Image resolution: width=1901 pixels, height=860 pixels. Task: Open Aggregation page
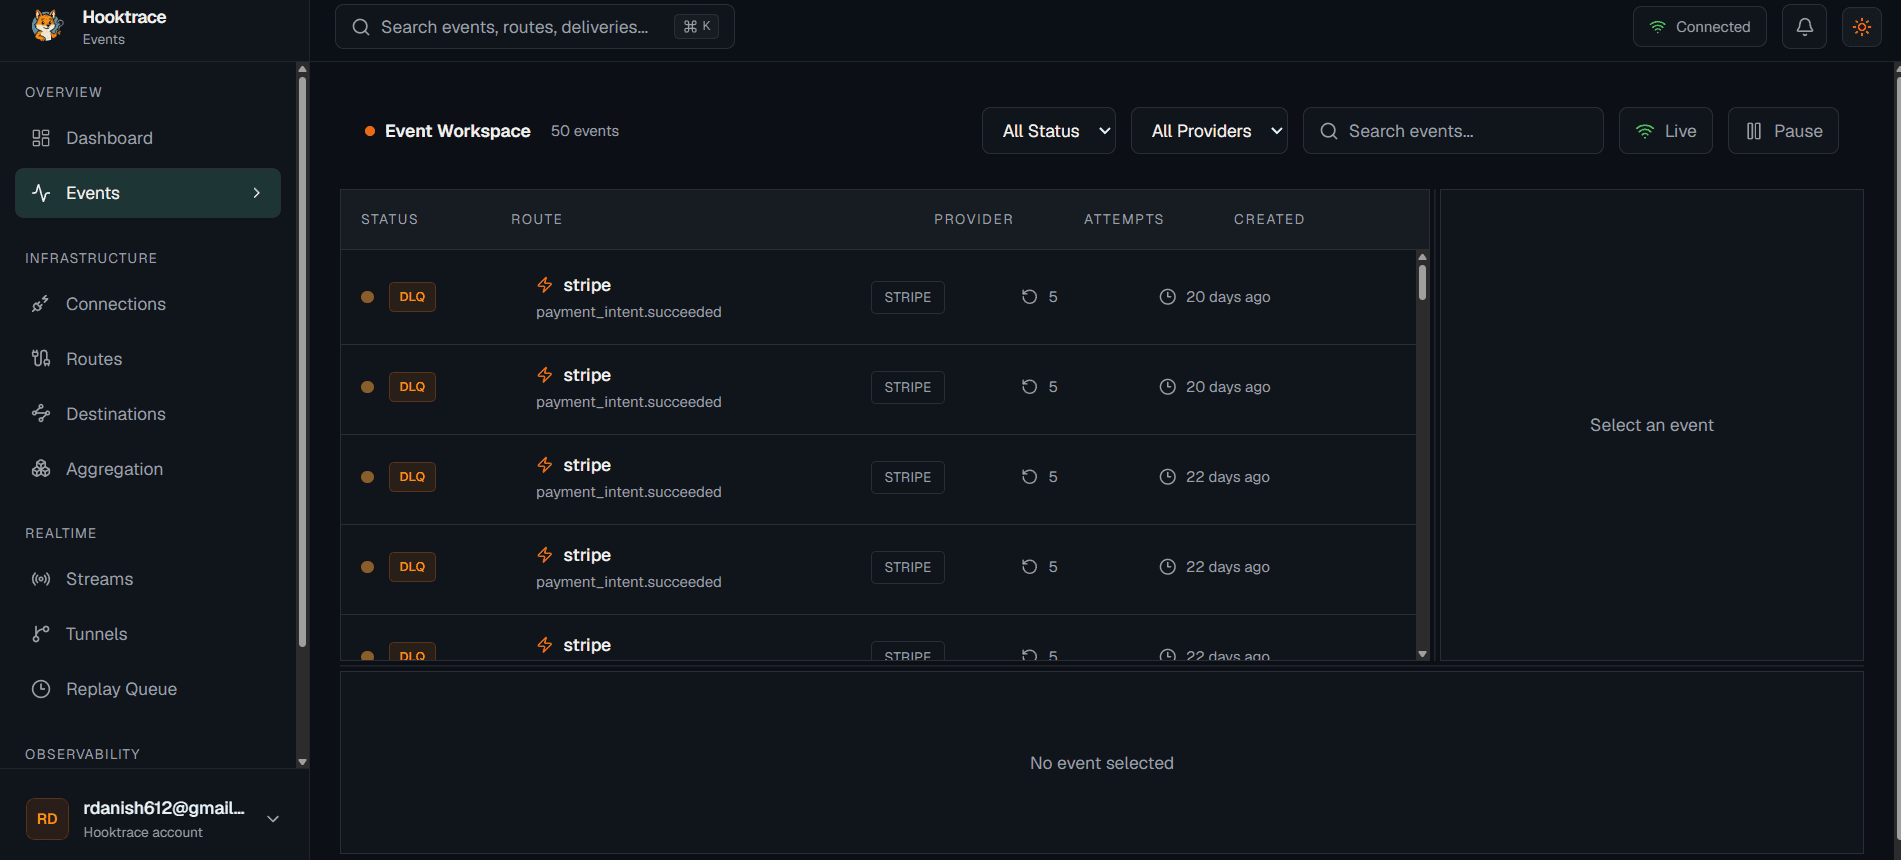(x=148, y=469)
